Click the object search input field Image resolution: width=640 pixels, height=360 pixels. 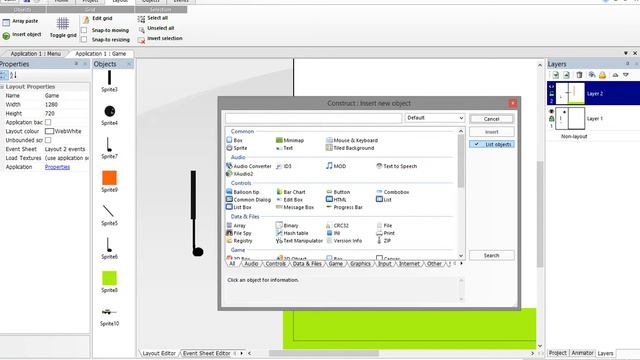[313, 118]
